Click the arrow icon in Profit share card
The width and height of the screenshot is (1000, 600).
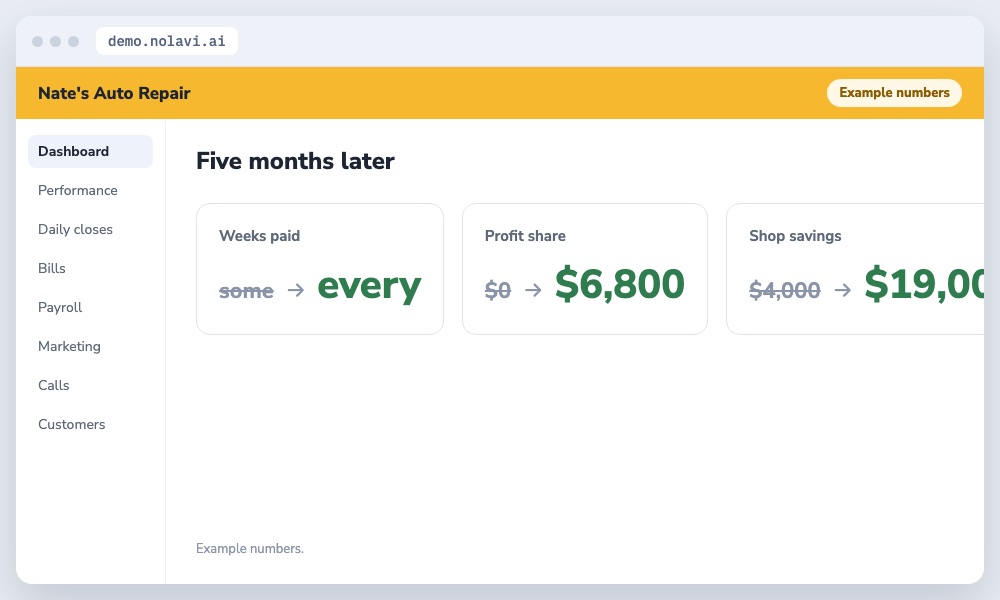[x=533, y=290]
